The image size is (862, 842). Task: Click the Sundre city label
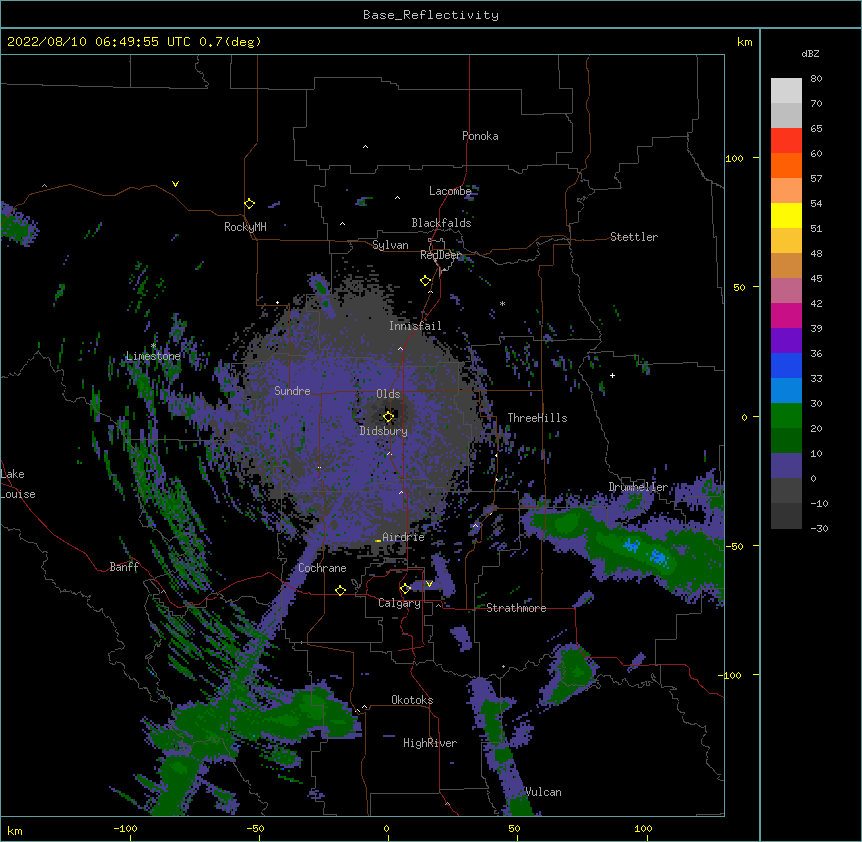292,391
